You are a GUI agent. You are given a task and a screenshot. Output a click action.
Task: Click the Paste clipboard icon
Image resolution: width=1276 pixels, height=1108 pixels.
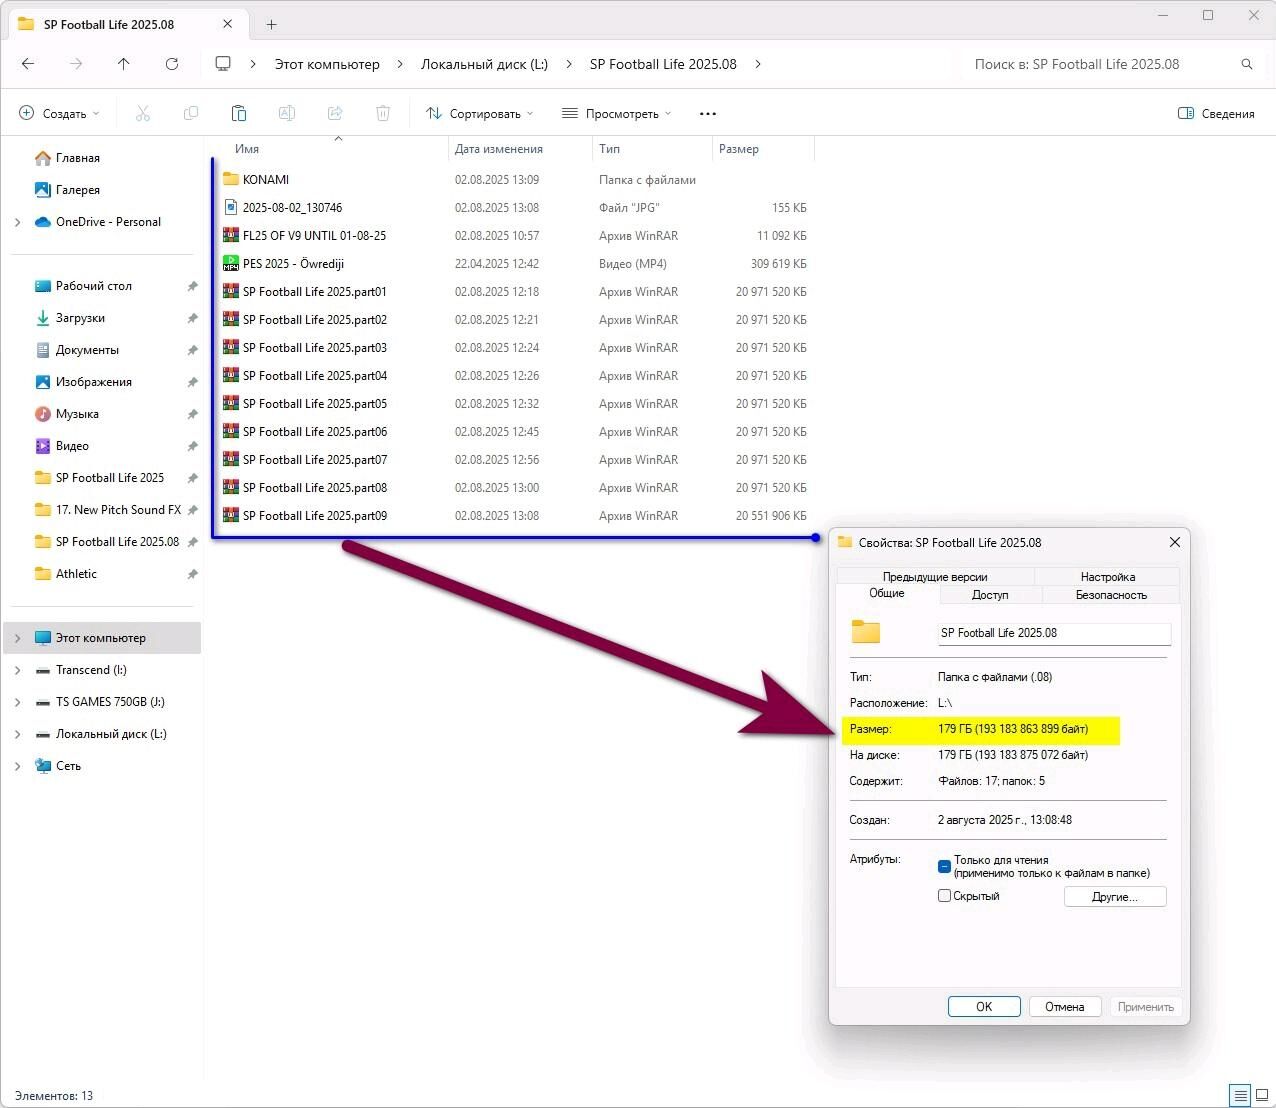(239, 113)
